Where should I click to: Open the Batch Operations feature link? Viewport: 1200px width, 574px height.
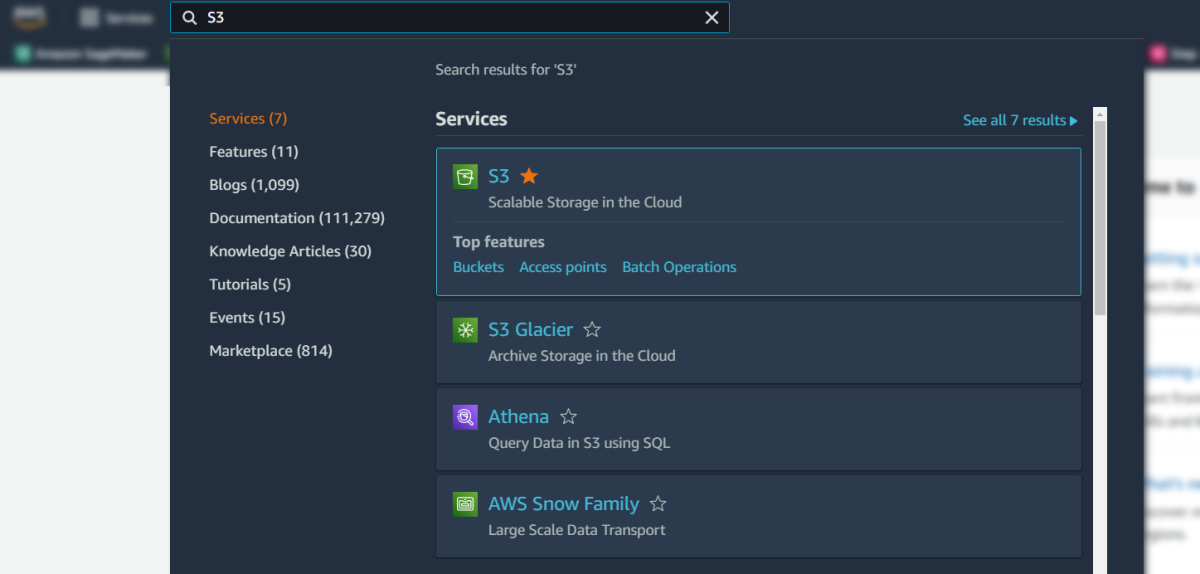679,267
